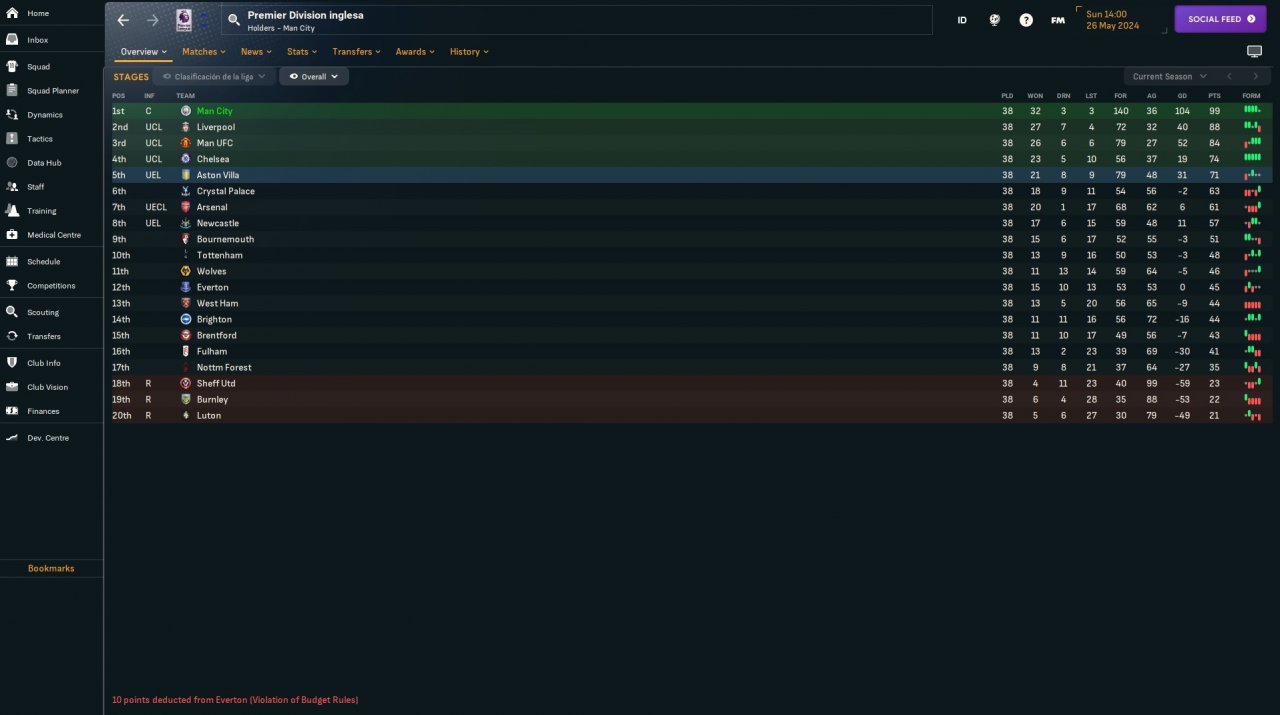
Task: Go to previous season arrow
Action: [x=1229, y=76]
